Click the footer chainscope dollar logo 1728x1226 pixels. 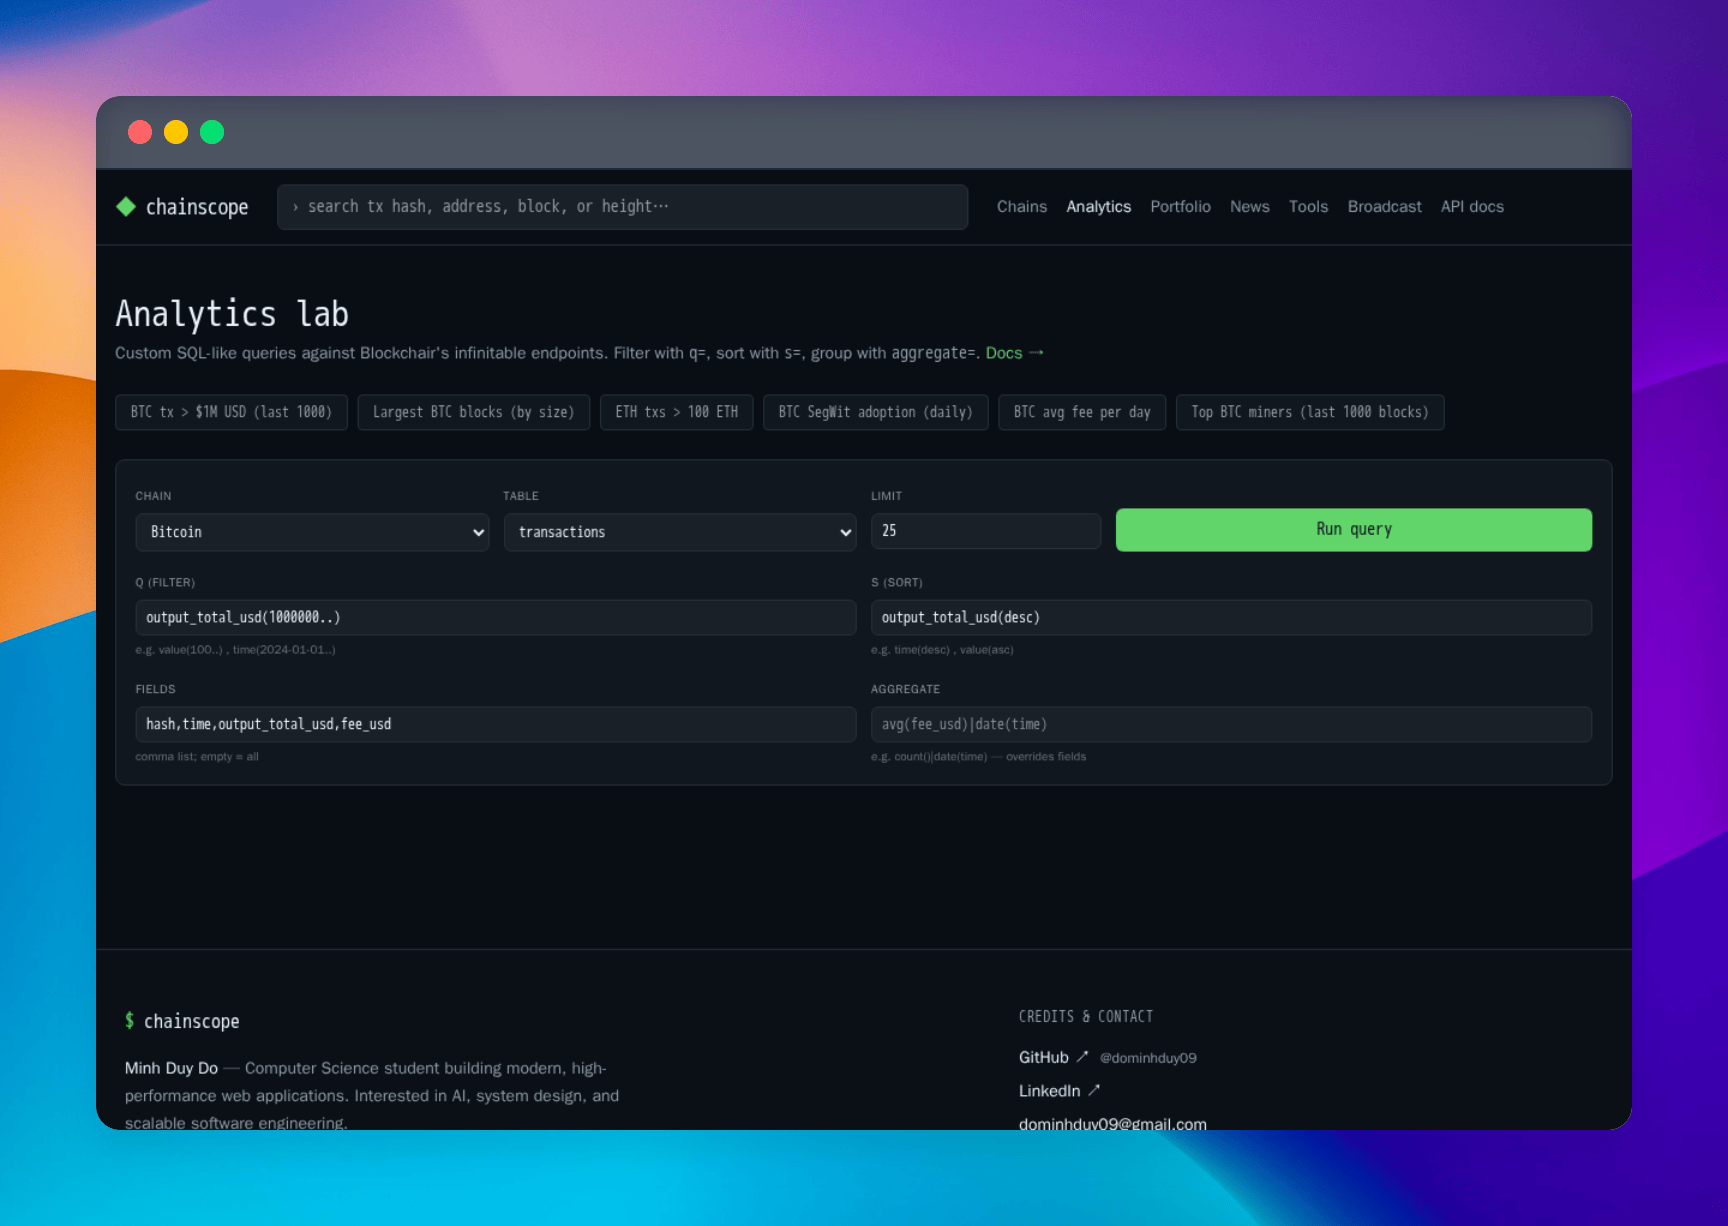(x=182, y=1021)
